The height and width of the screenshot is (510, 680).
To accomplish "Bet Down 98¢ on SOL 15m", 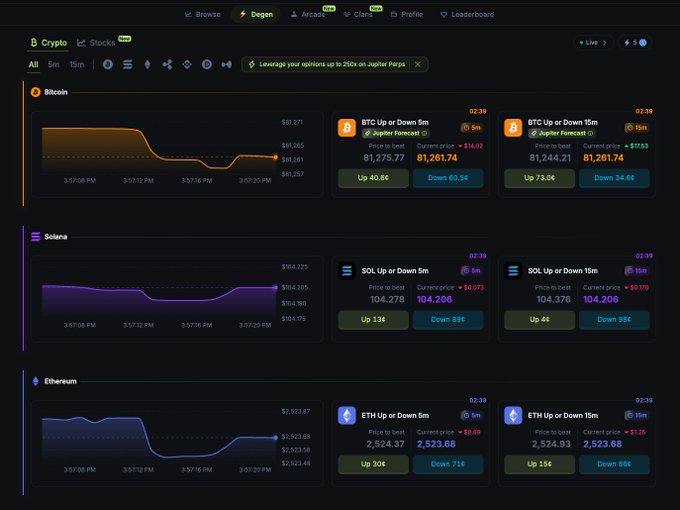I will (614, 320).
